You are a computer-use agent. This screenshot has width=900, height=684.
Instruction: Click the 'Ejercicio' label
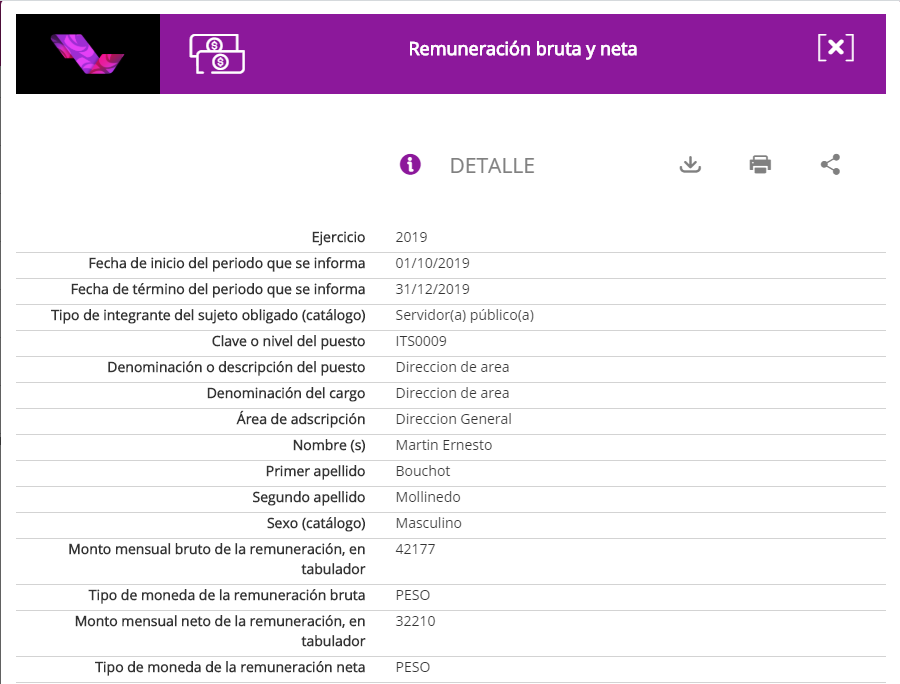tap(338, 237)
